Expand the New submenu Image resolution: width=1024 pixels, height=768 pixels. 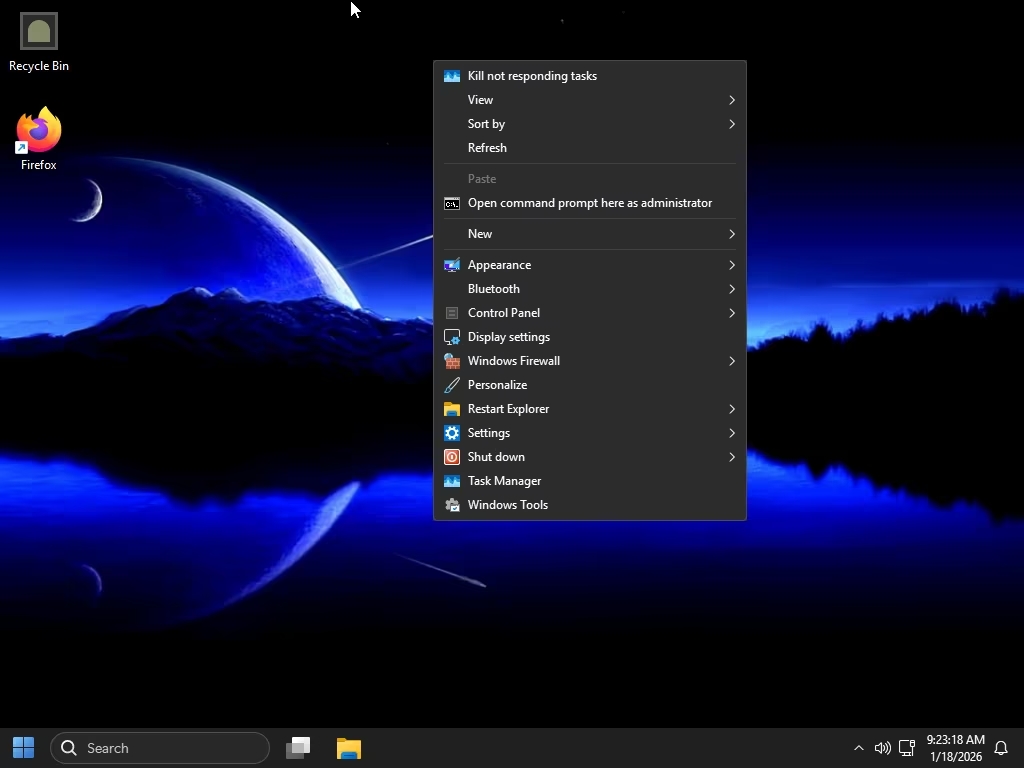click(590, 234)
